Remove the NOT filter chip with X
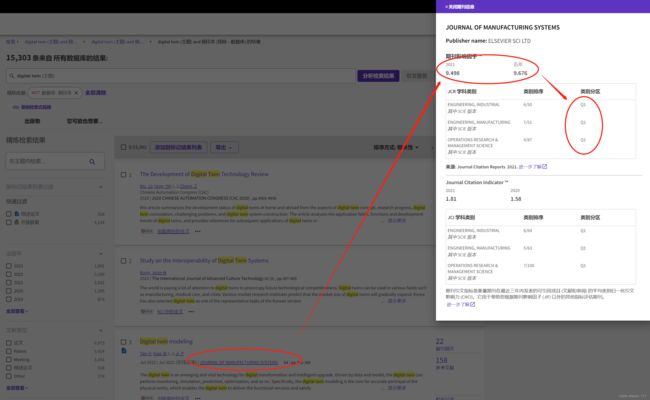The image size is (650, 400). (x=76, y=93)
